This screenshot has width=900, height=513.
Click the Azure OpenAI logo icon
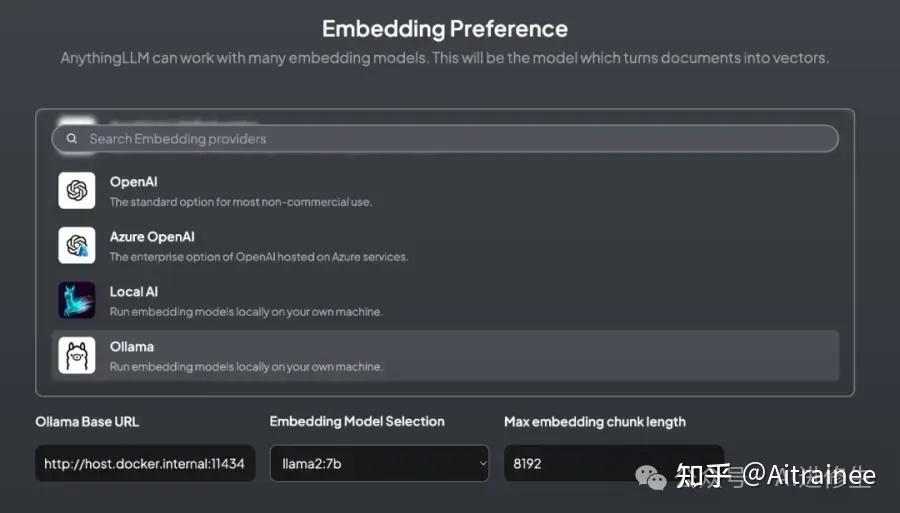coord(77,245)
